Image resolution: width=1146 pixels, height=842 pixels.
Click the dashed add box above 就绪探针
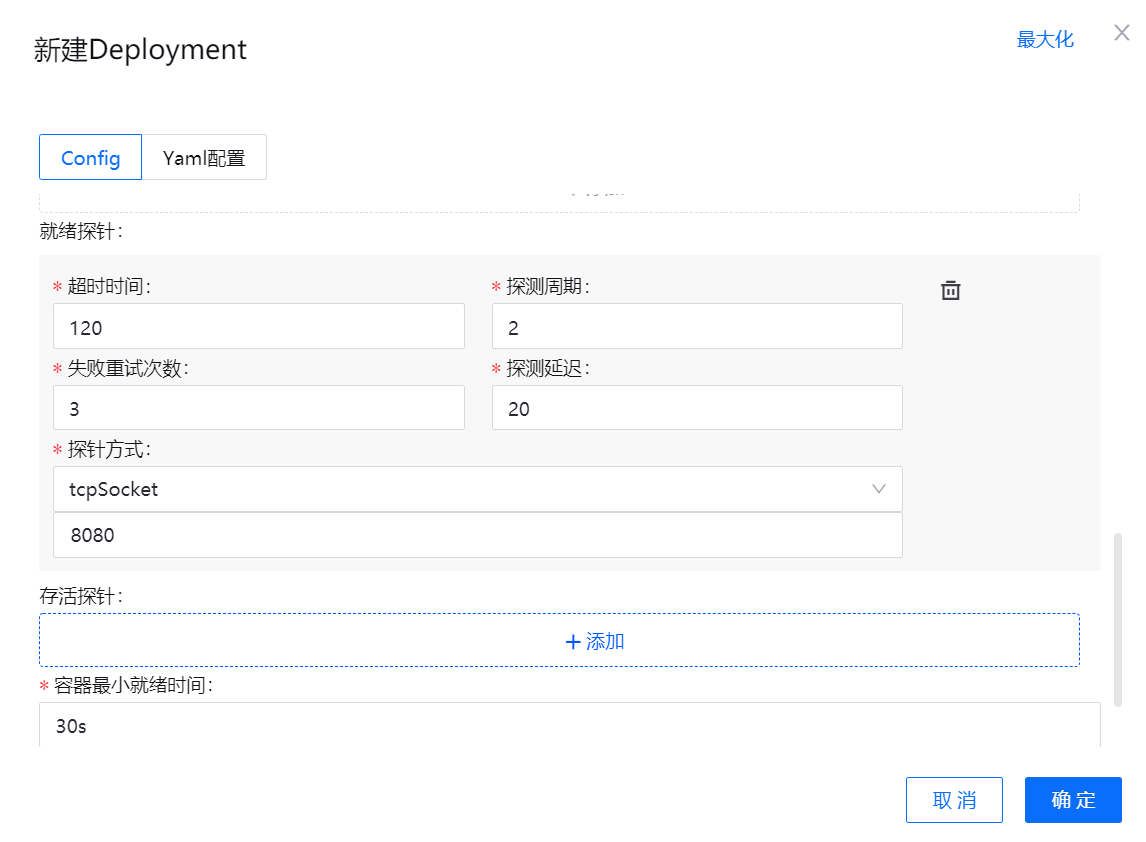click(559, 198)
